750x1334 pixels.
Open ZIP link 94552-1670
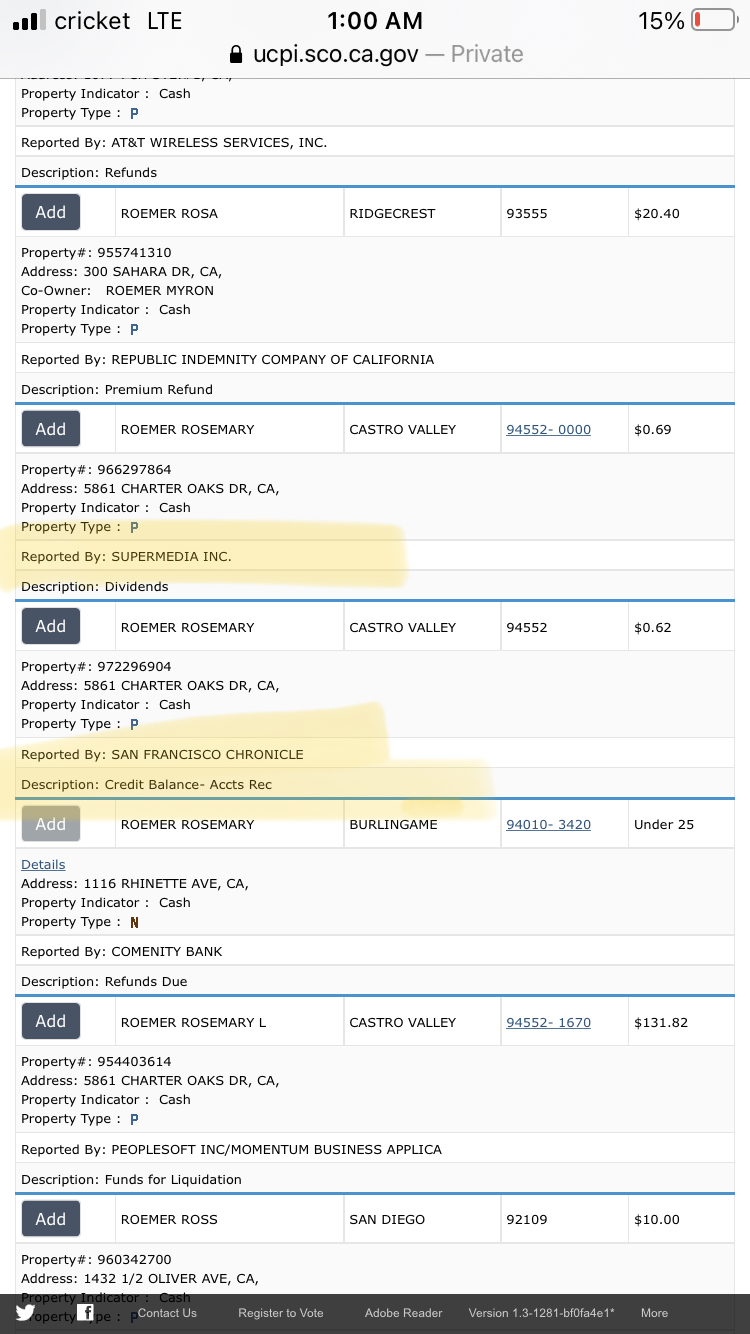point(548,1022)
